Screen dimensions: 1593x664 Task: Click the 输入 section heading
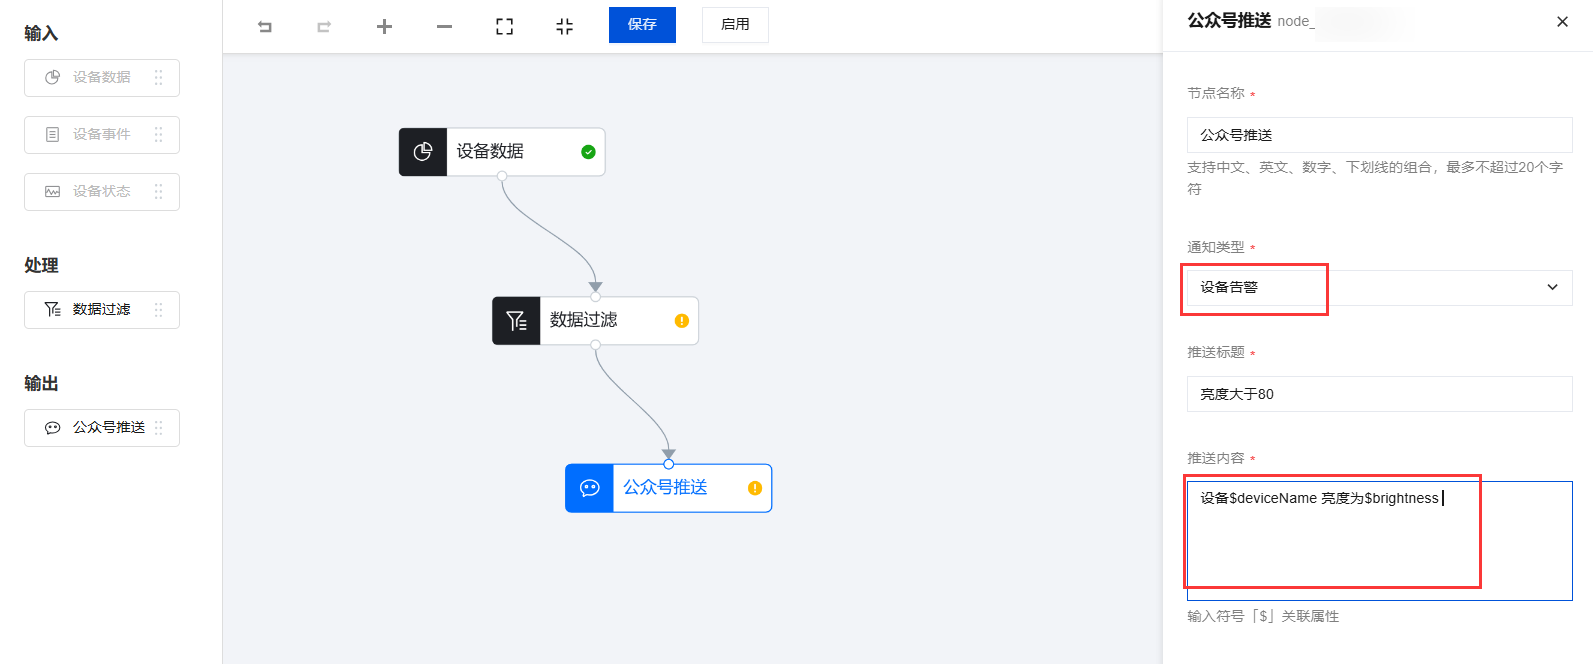pyautogui.click(x=41, y=33)
